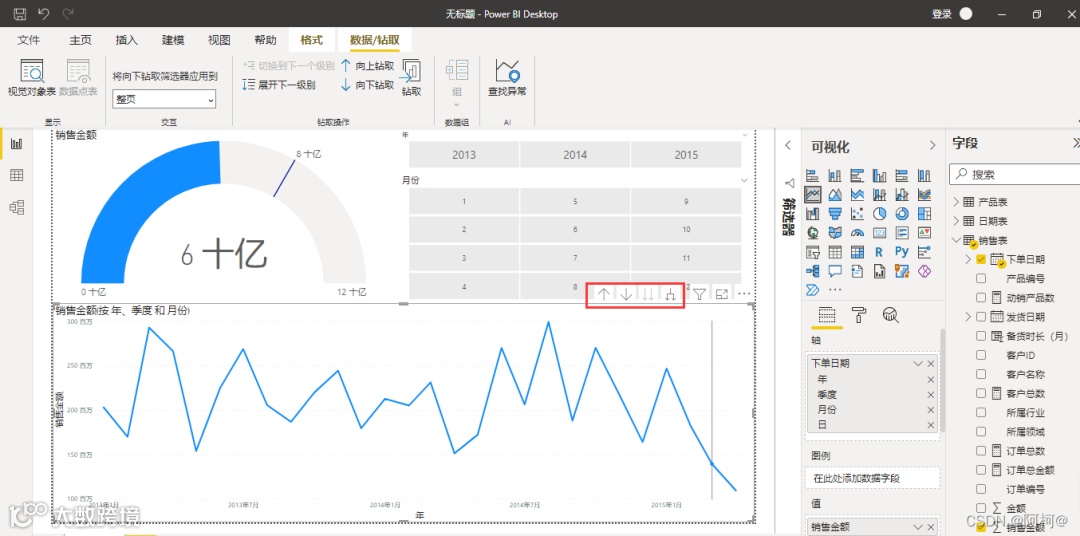This screenshot has width=1080, height=536.
Task: Select the matrix visual icon
Action: tap(857, 252)
